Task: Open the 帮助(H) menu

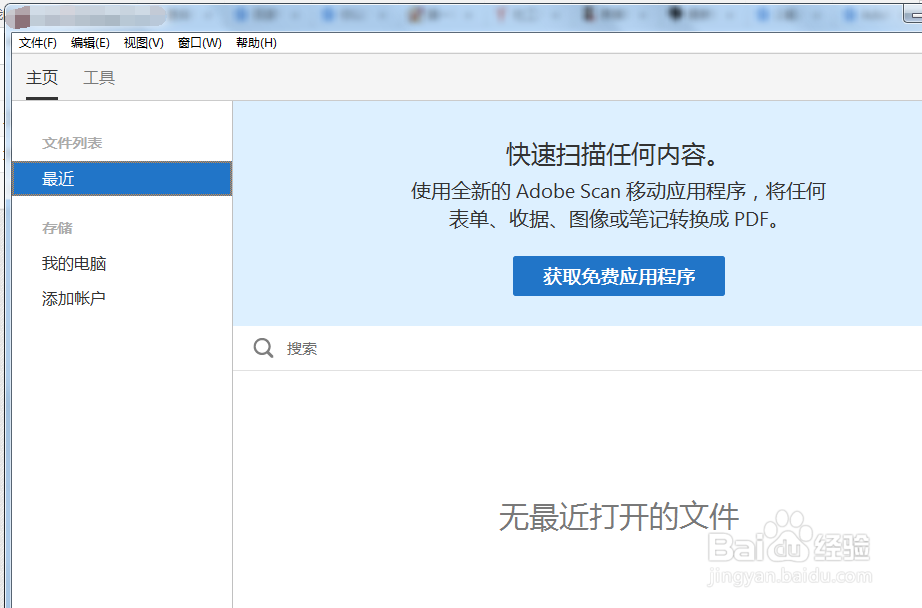Action: click(256, 43)
